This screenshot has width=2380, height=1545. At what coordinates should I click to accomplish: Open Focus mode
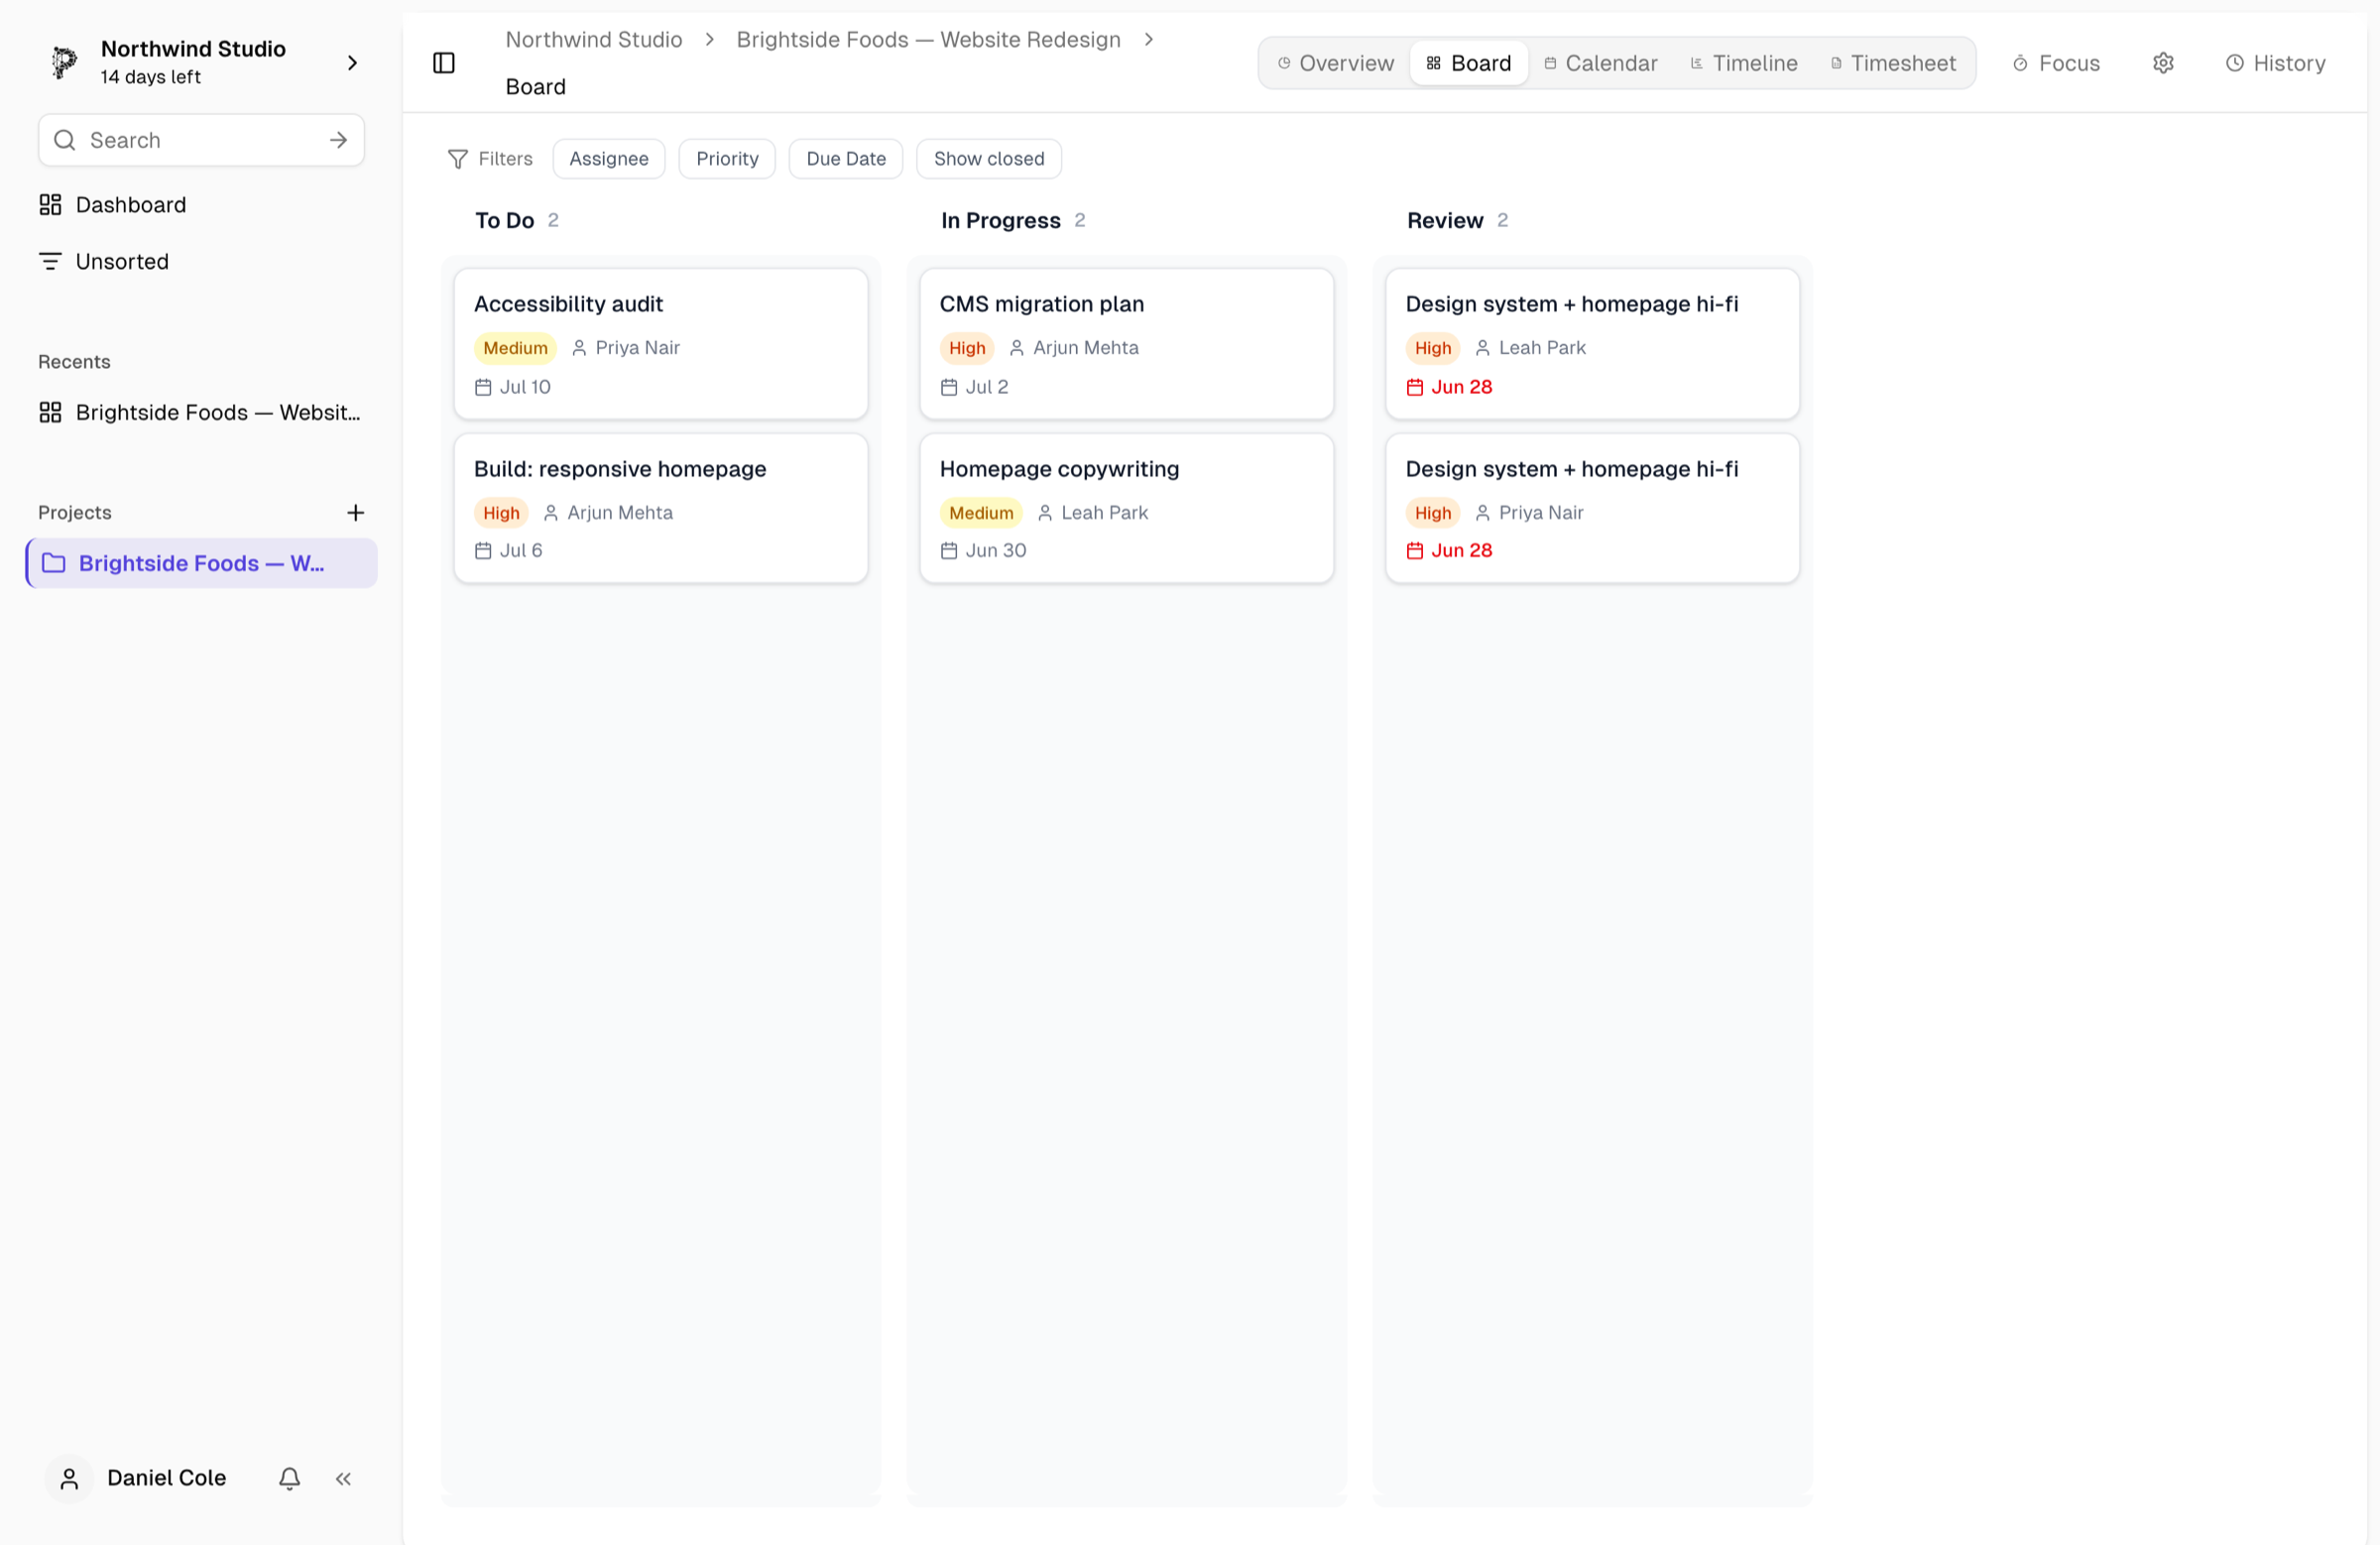pos(2056,63)
